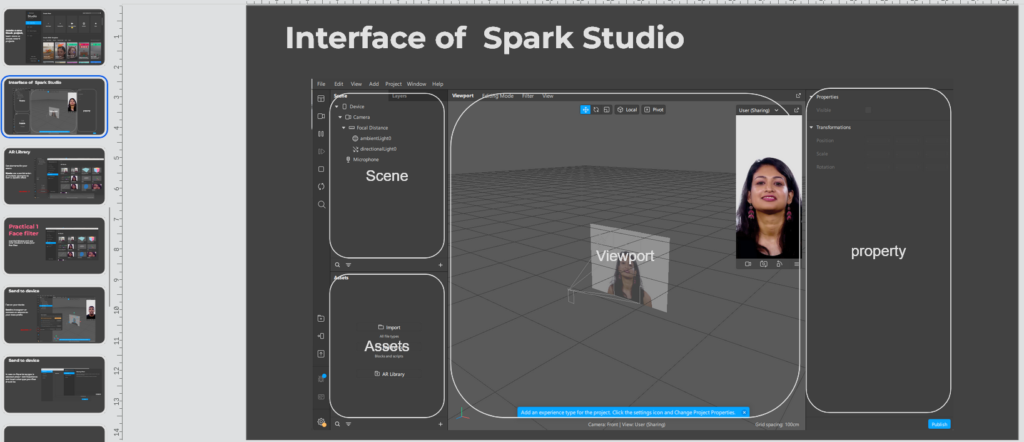
Task: Select the rotate manipulator tool in viewport
Action: coord(596,109)
